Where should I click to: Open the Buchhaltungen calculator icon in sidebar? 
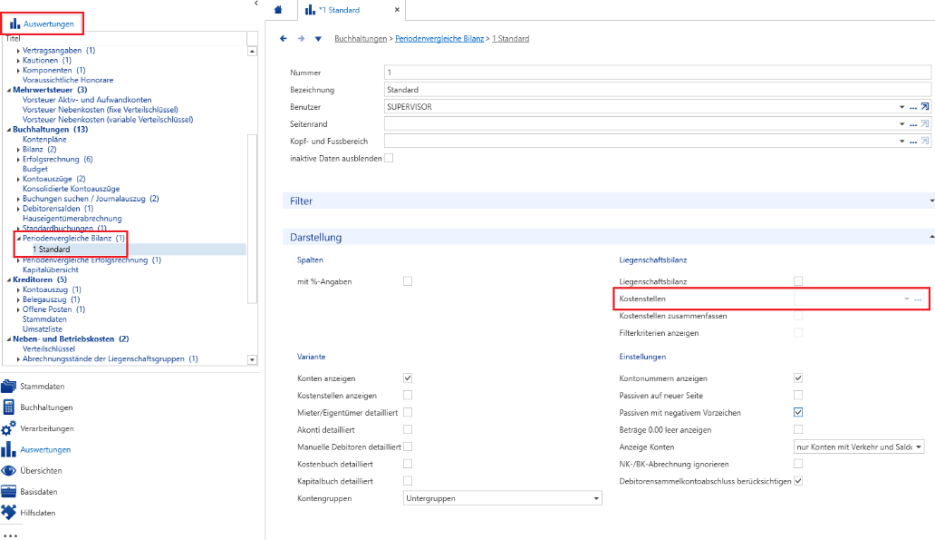pyautogui.click(x=8, y=407)
